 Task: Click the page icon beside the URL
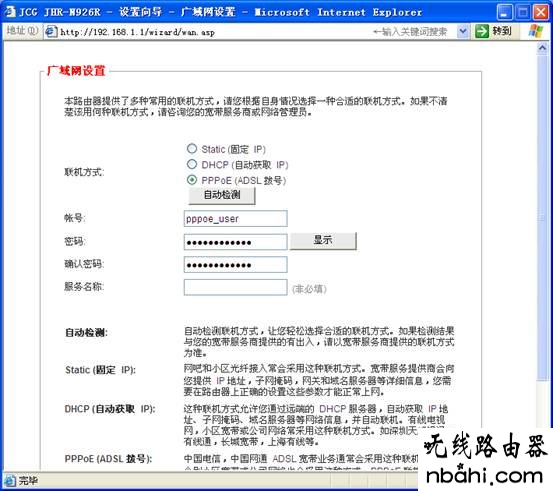(51, 32)
